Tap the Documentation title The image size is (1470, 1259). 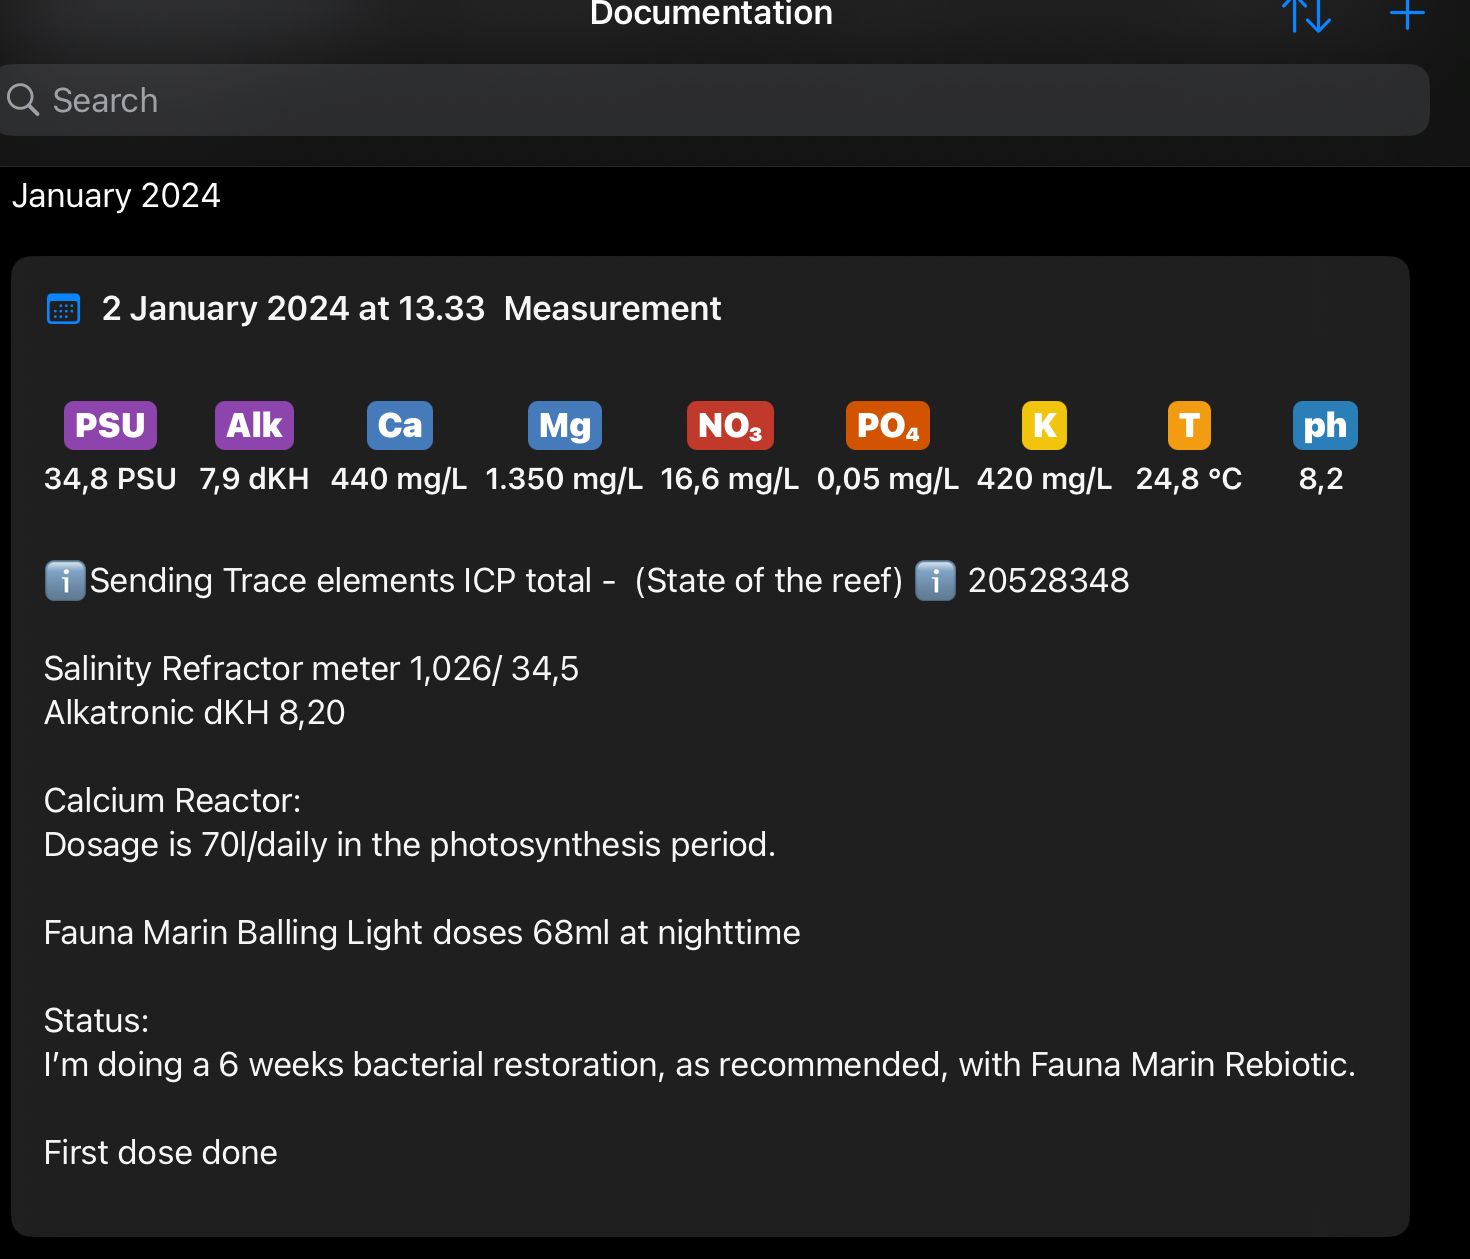point(711,14)
